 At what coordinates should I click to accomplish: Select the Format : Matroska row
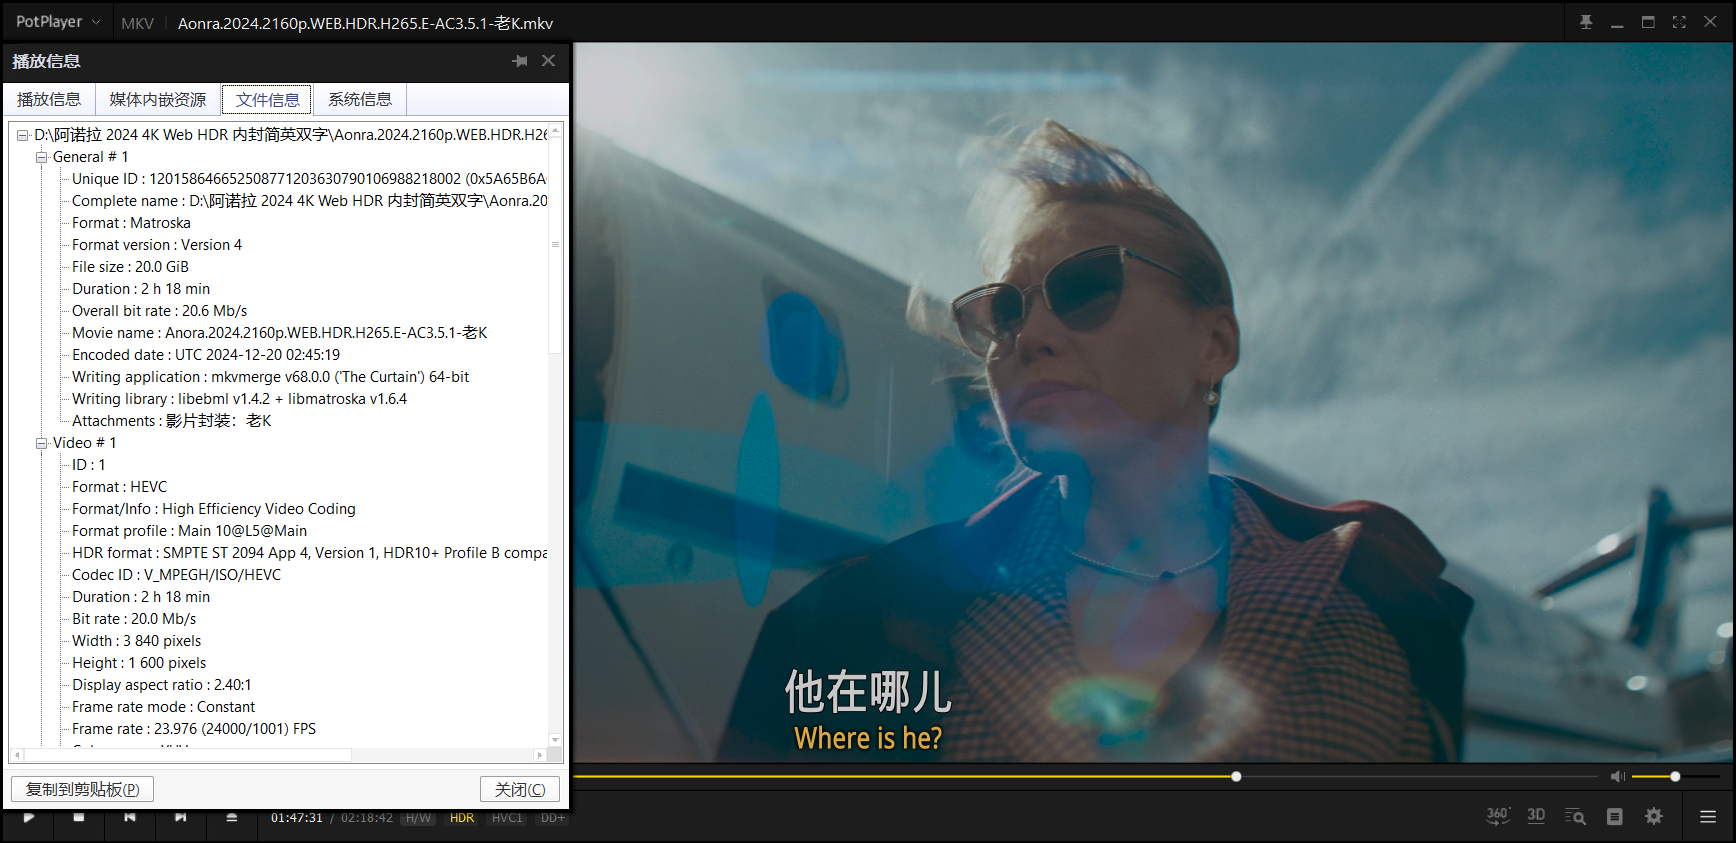point(131,223)
